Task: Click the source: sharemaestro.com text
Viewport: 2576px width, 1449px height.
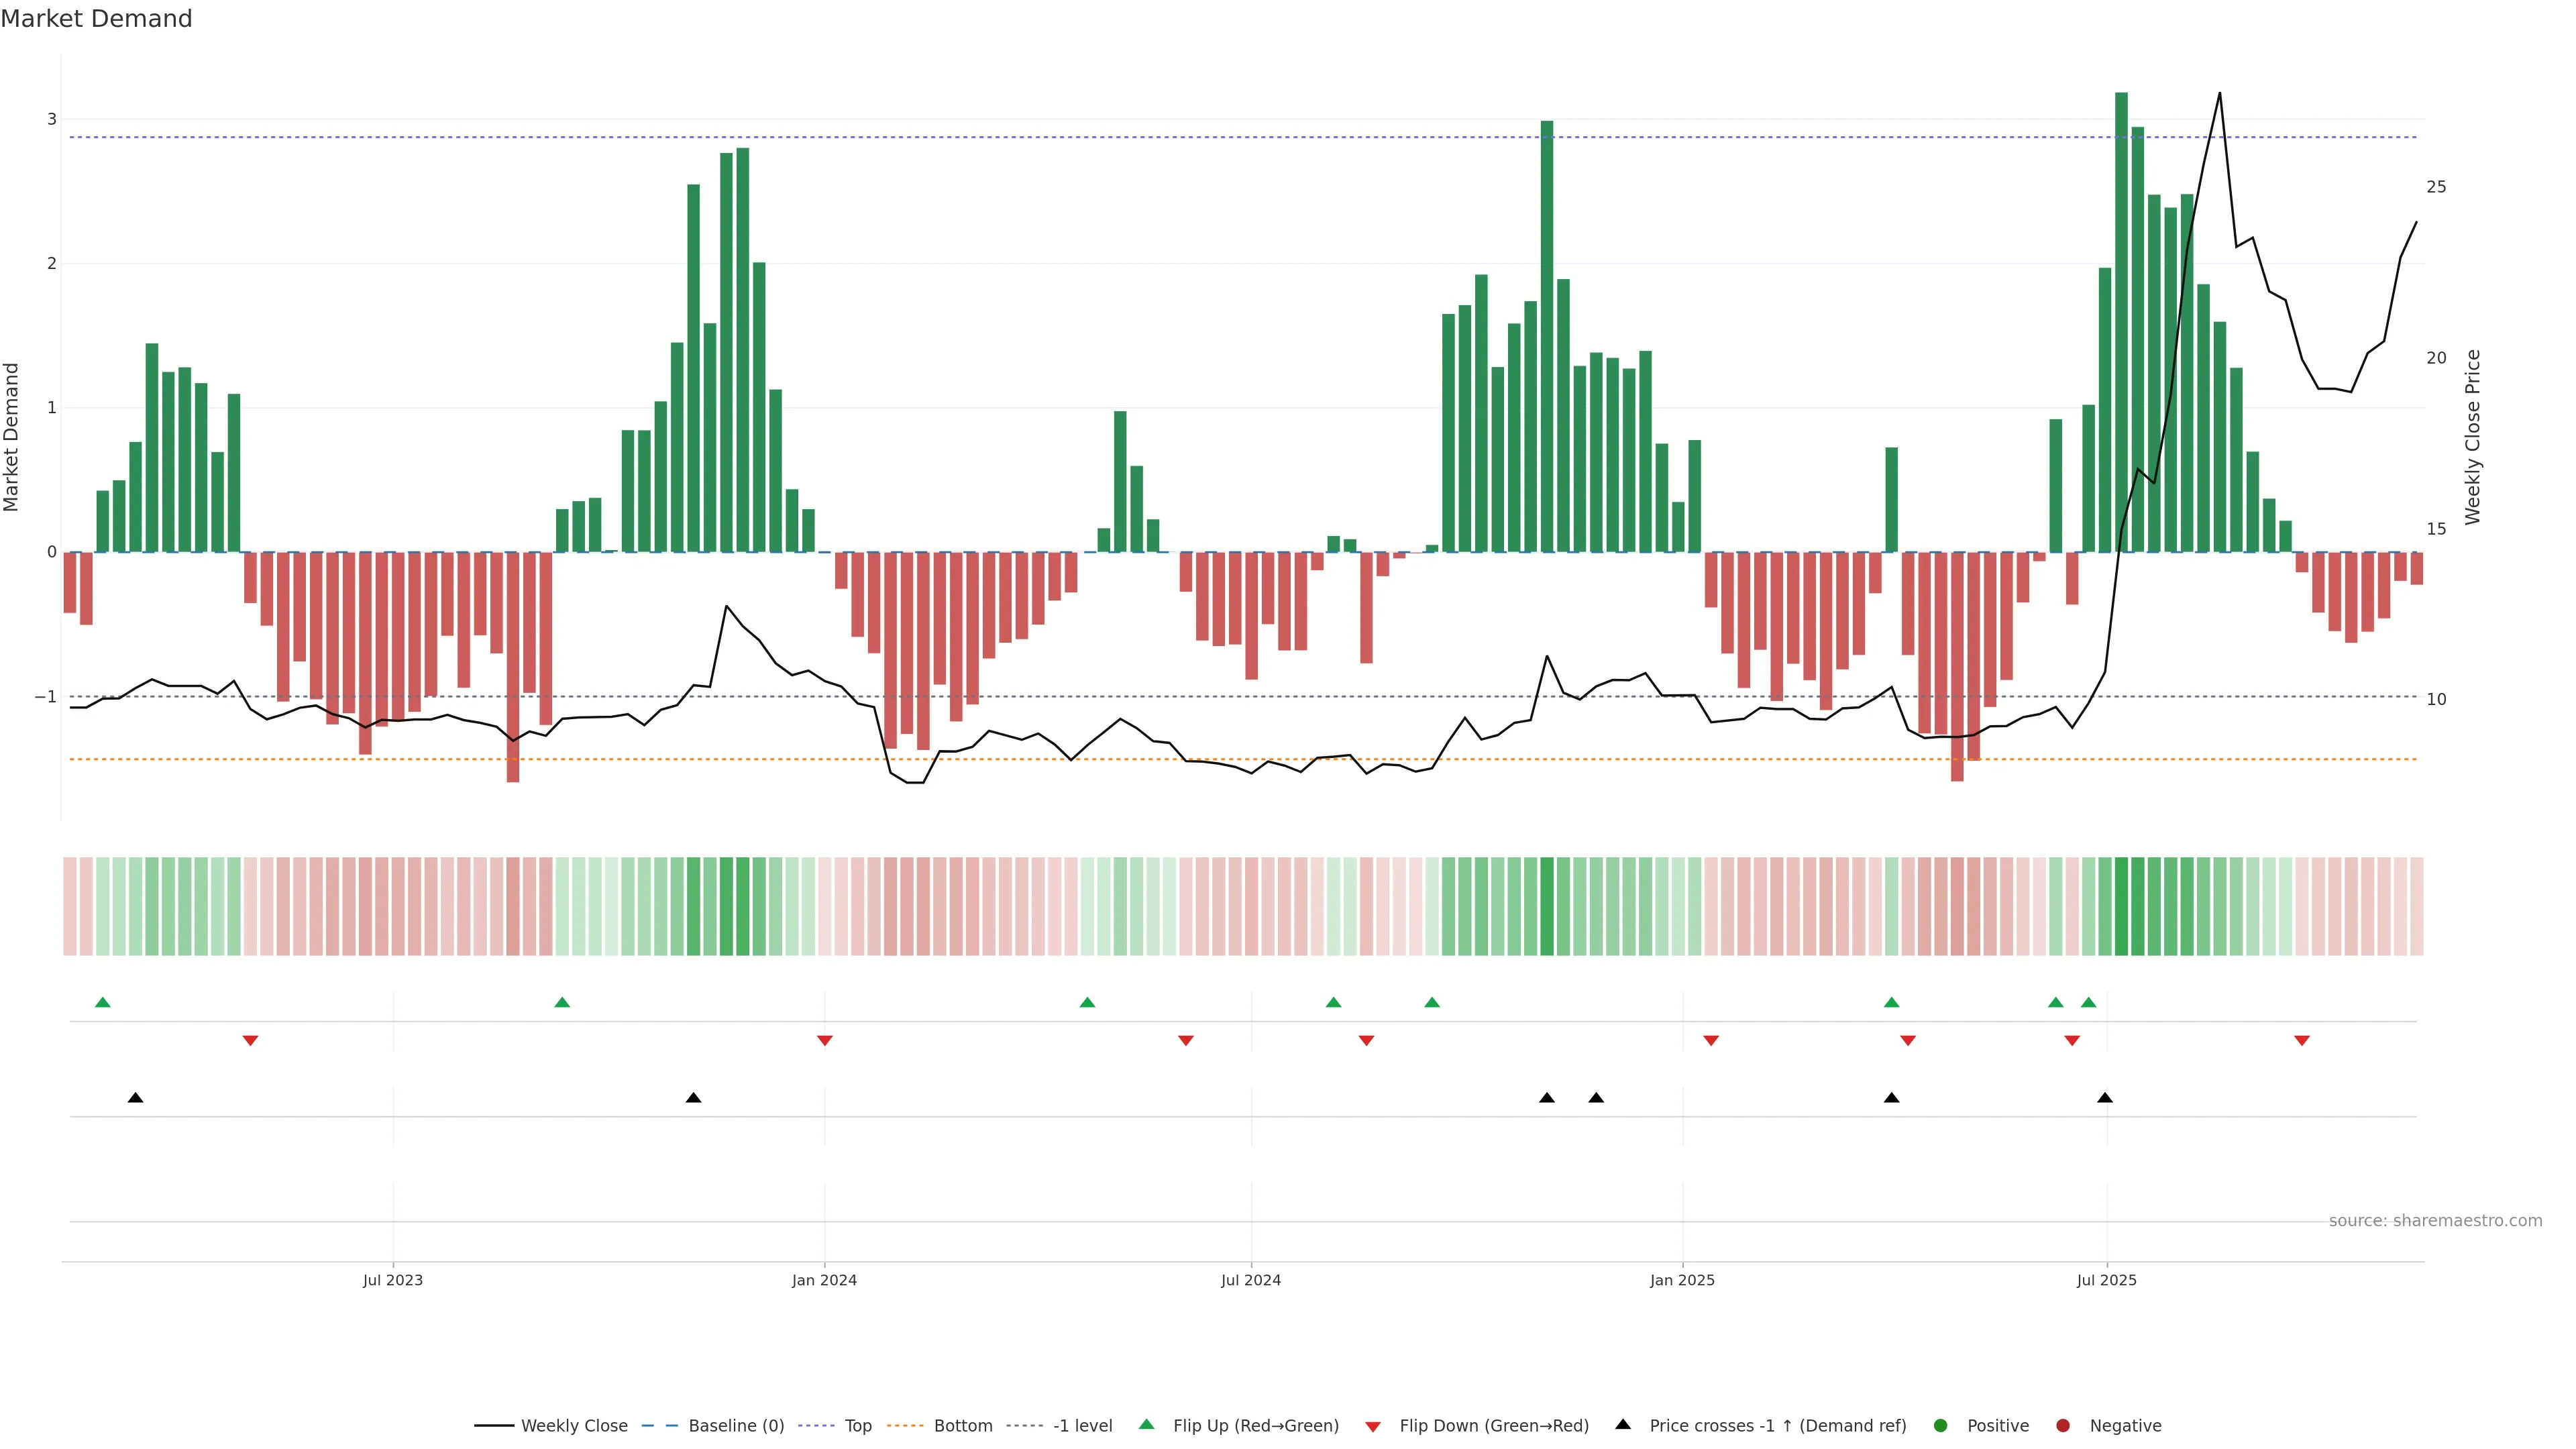Action: coord(2435,1221)
